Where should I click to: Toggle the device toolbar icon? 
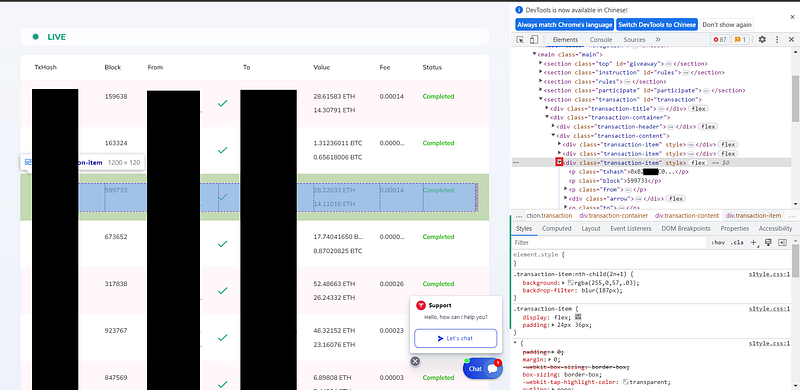pyautogui.click(x=534, y=40)
